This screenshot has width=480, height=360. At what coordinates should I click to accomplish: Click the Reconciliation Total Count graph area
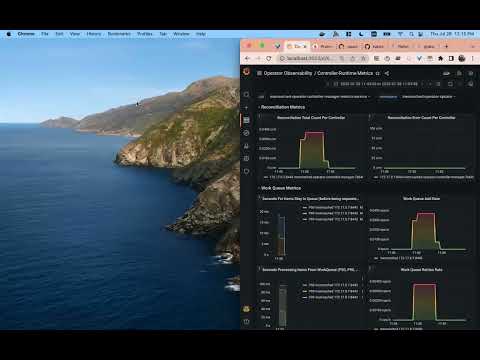coord(317,148)
